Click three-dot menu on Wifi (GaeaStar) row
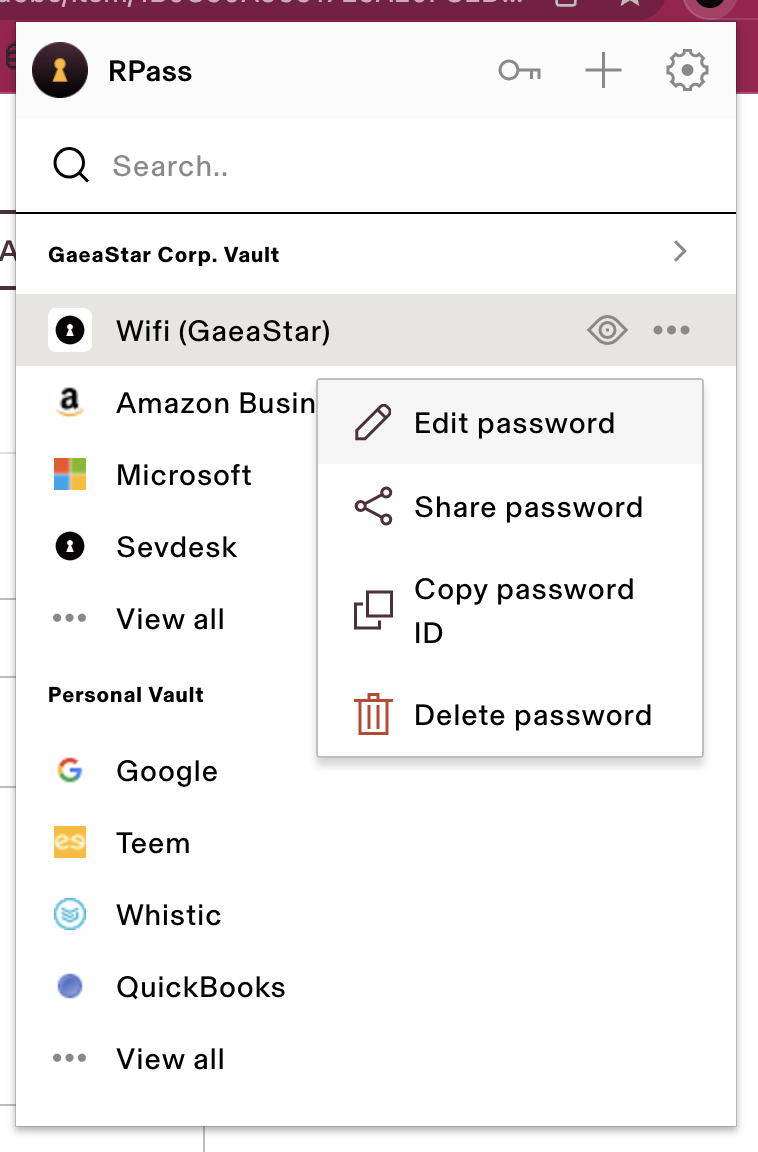Screen dimensions: 758x1152 point(671,330)
